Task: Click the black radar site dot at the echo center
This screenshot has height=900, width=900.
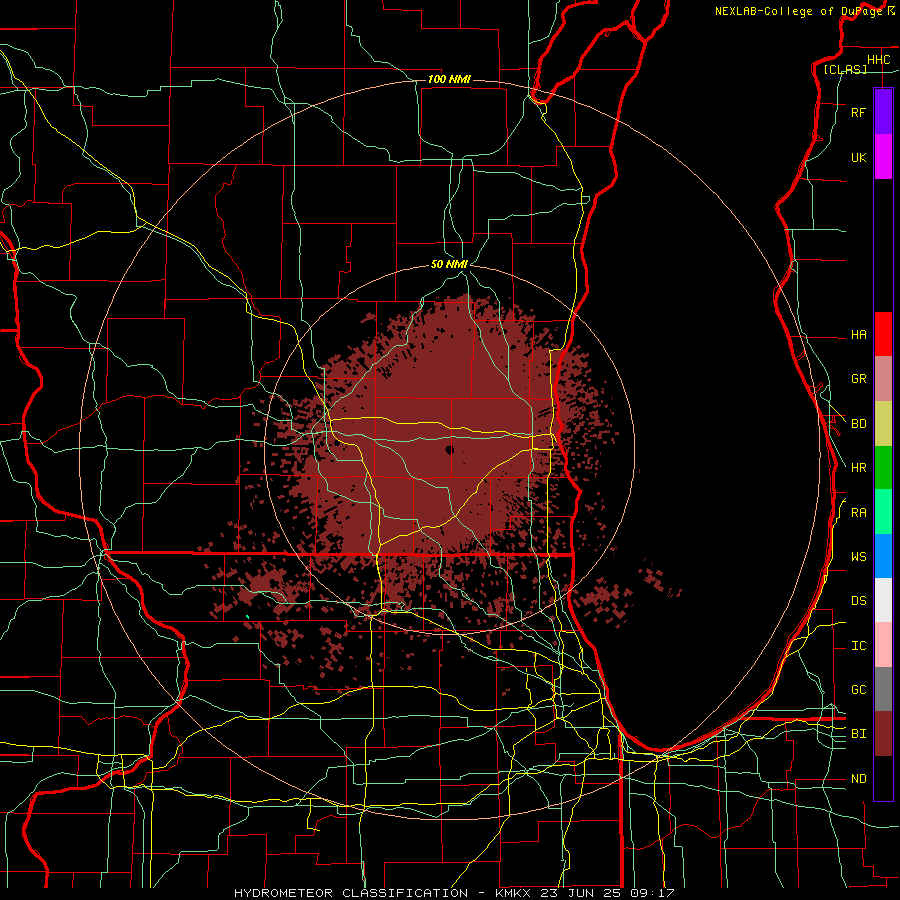Action: coord(449,449)
